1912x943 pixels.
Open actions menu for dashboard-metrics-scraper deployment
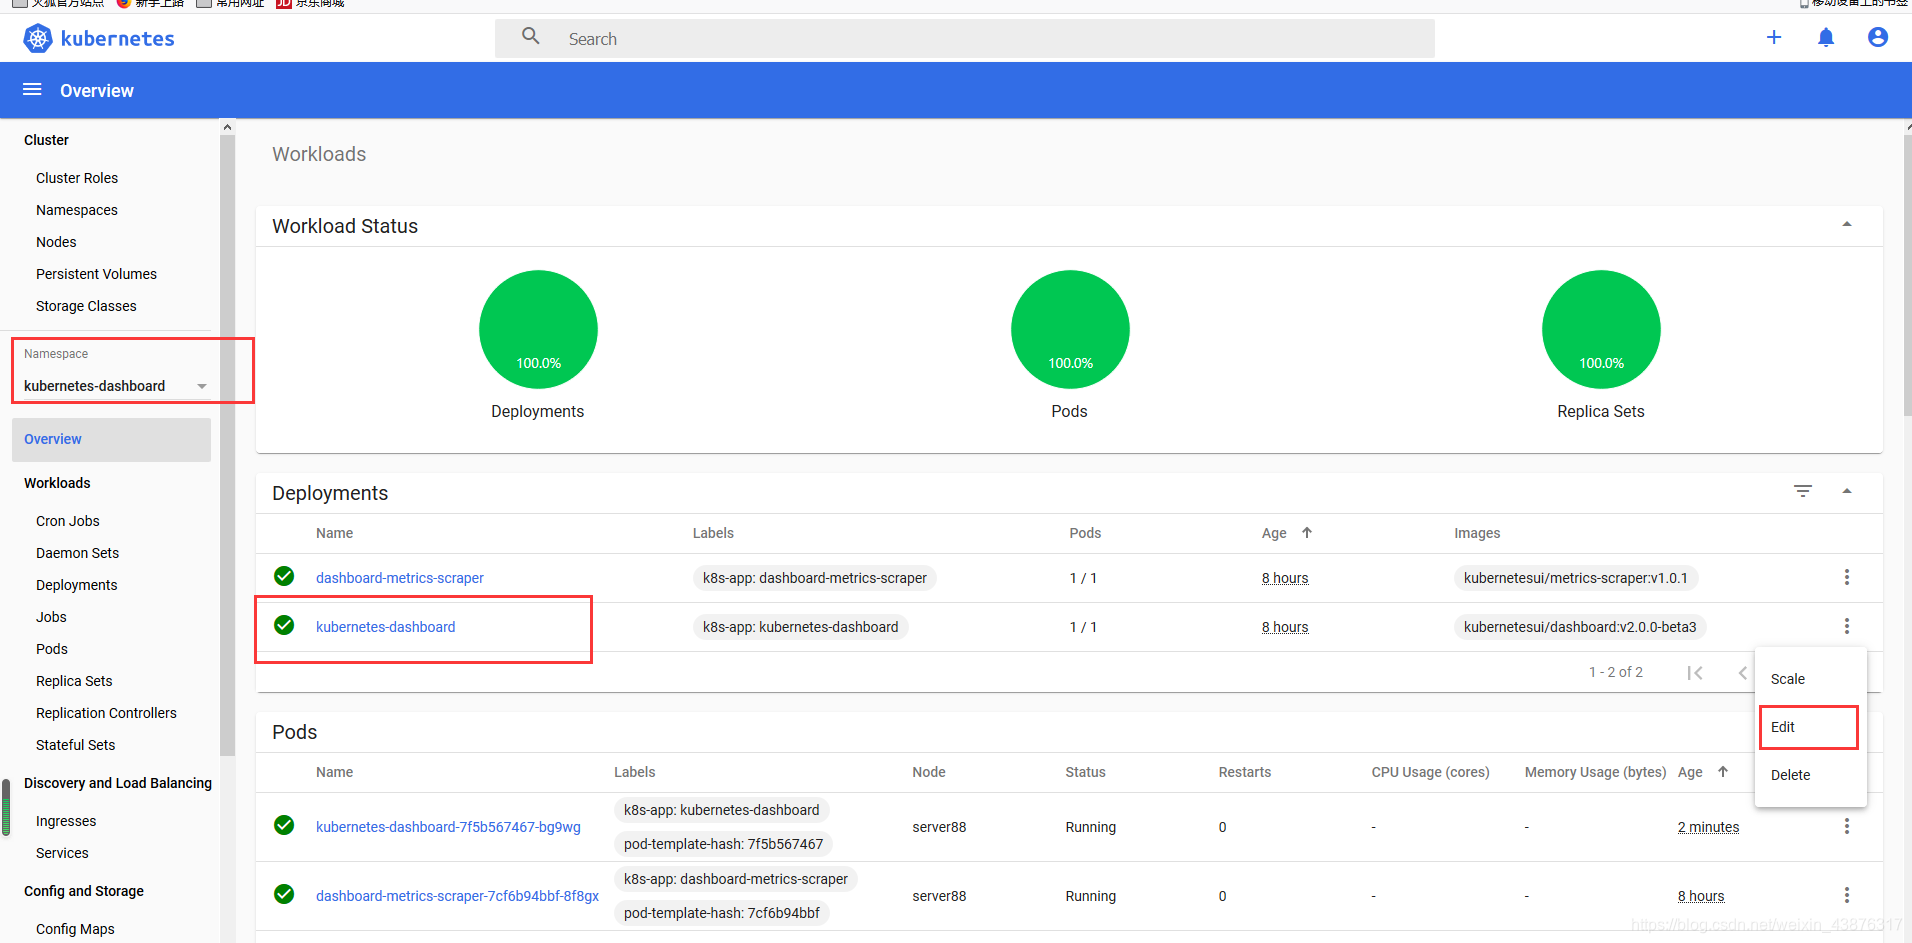(1847, 577)
